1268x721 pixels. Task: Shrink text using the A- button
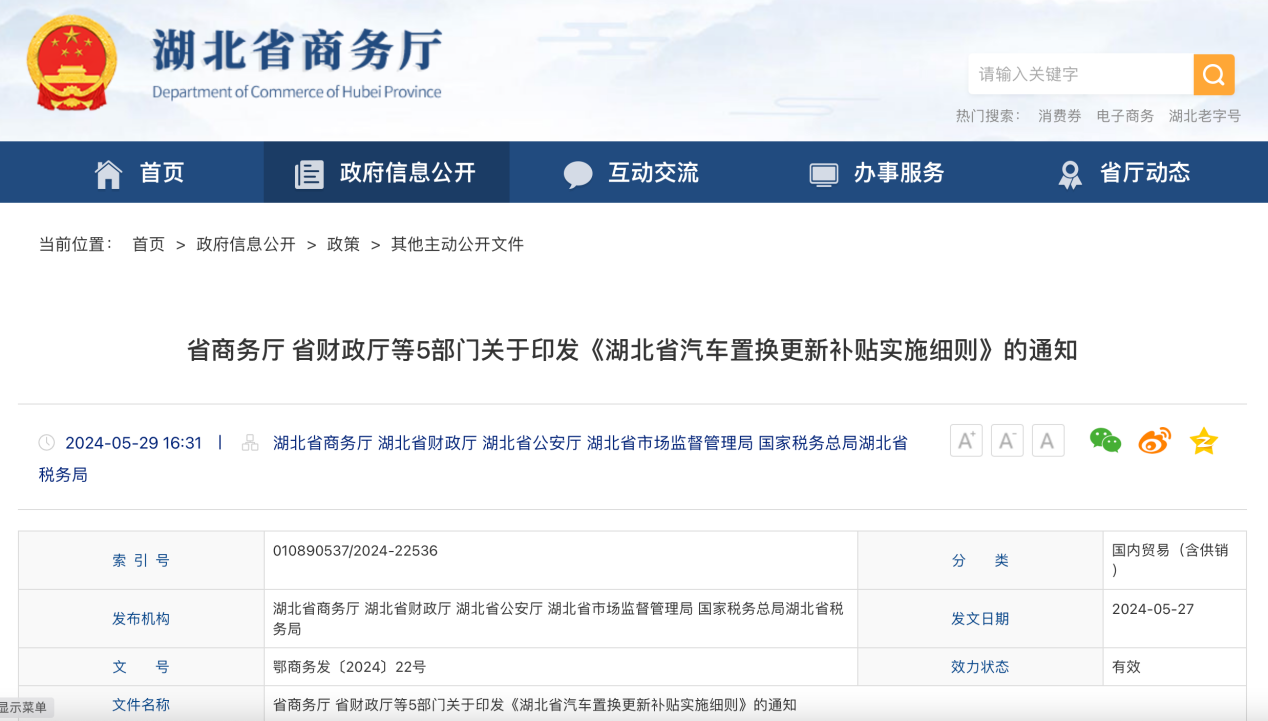point(1006,440)
